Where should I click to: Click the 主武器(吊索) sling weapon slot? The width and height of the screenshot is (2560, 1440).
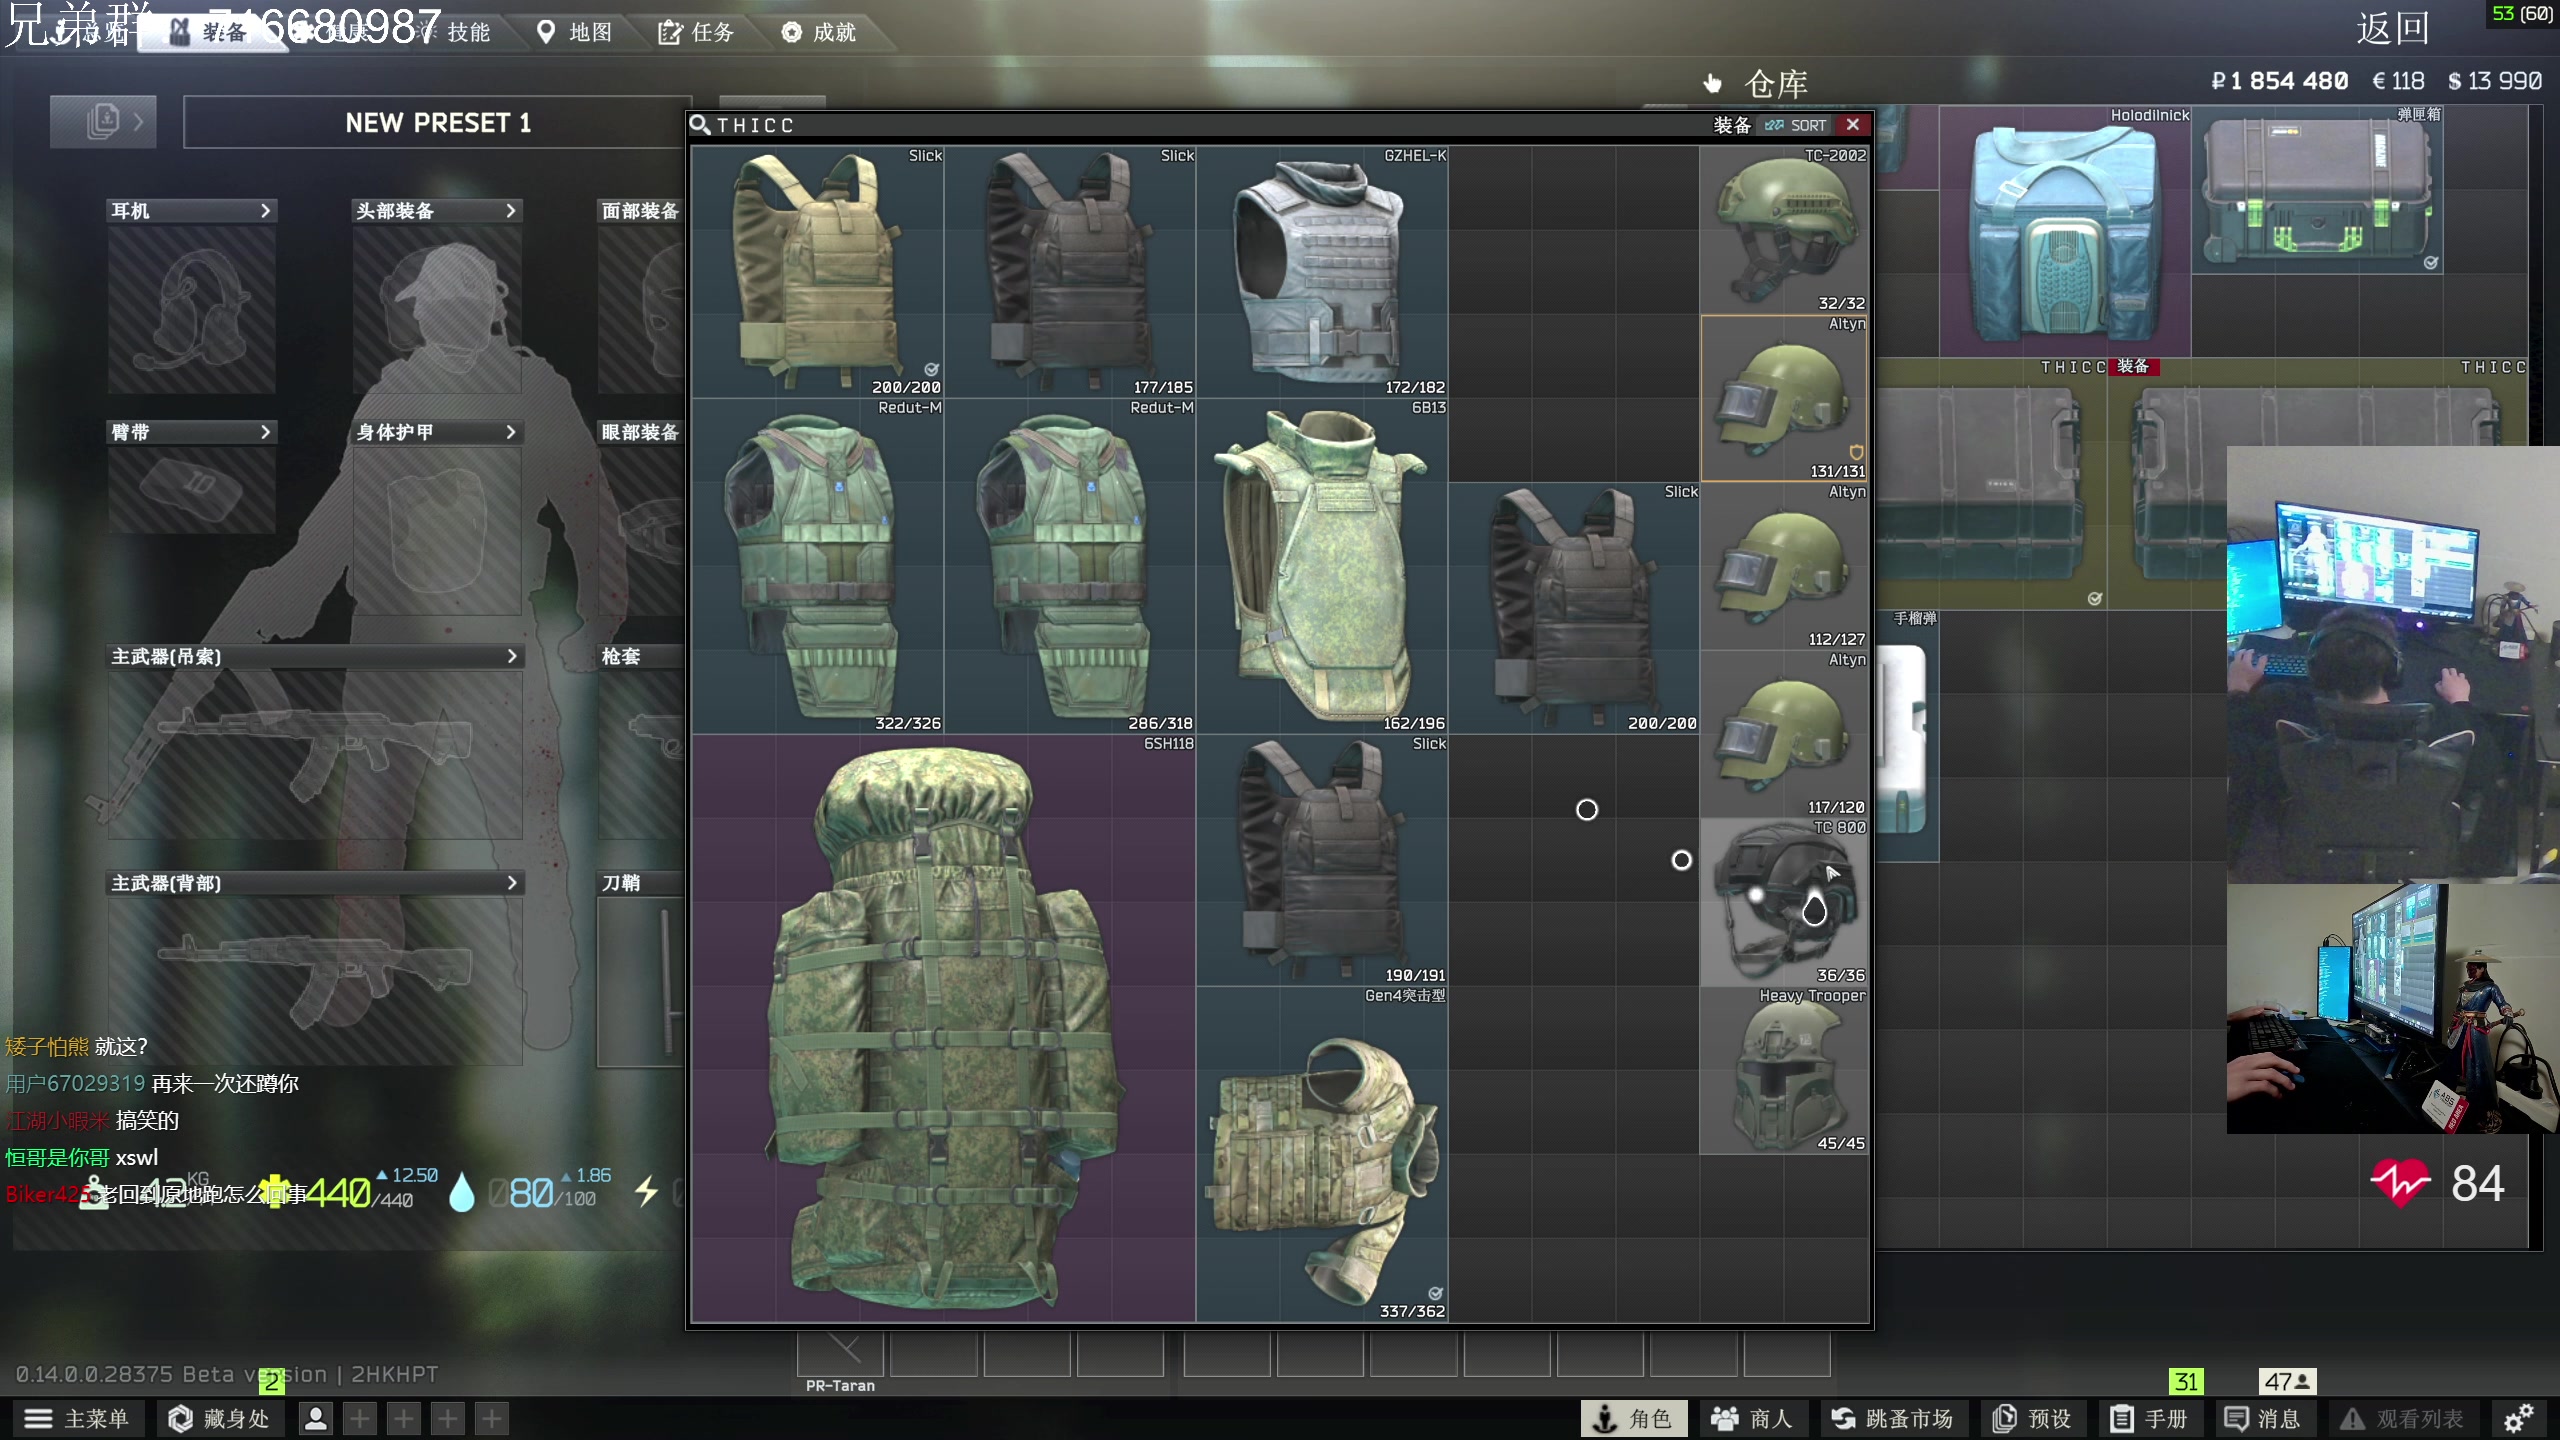pyautogui.click(x=315, y=755)
